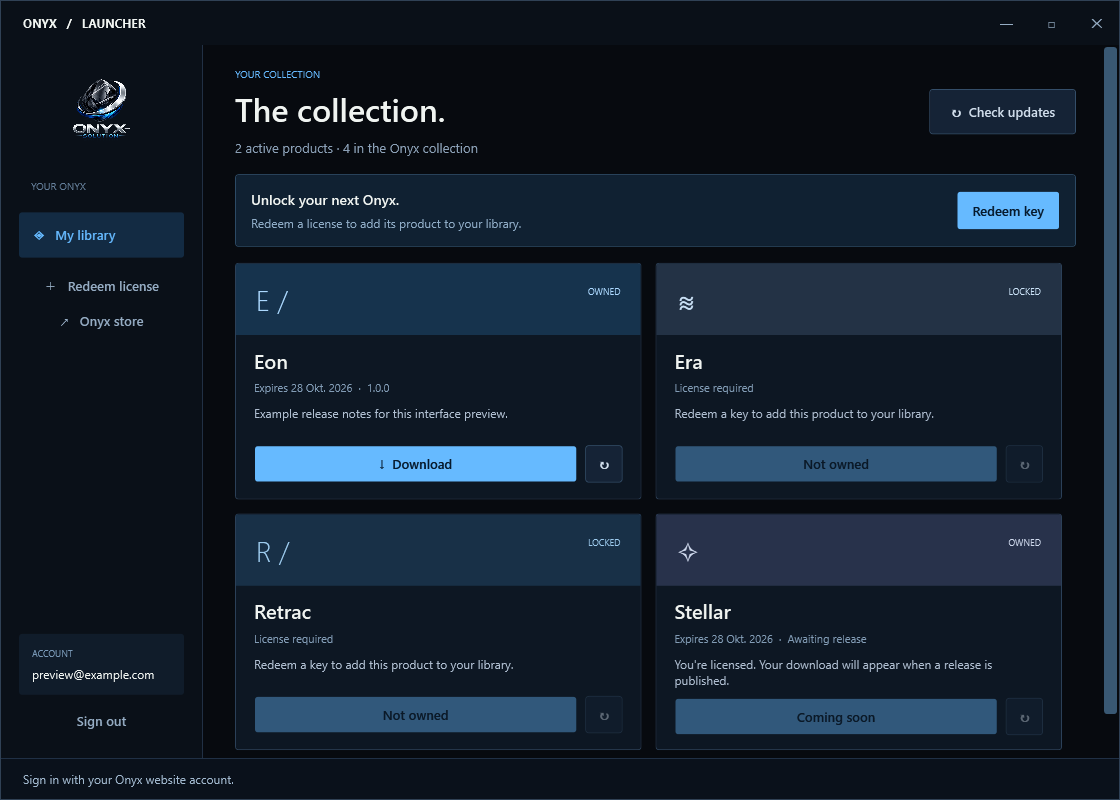Click the Eon product title
The height and width of the screenshot is (800, 1120).
pyautogui.click(x=271, y=362)
